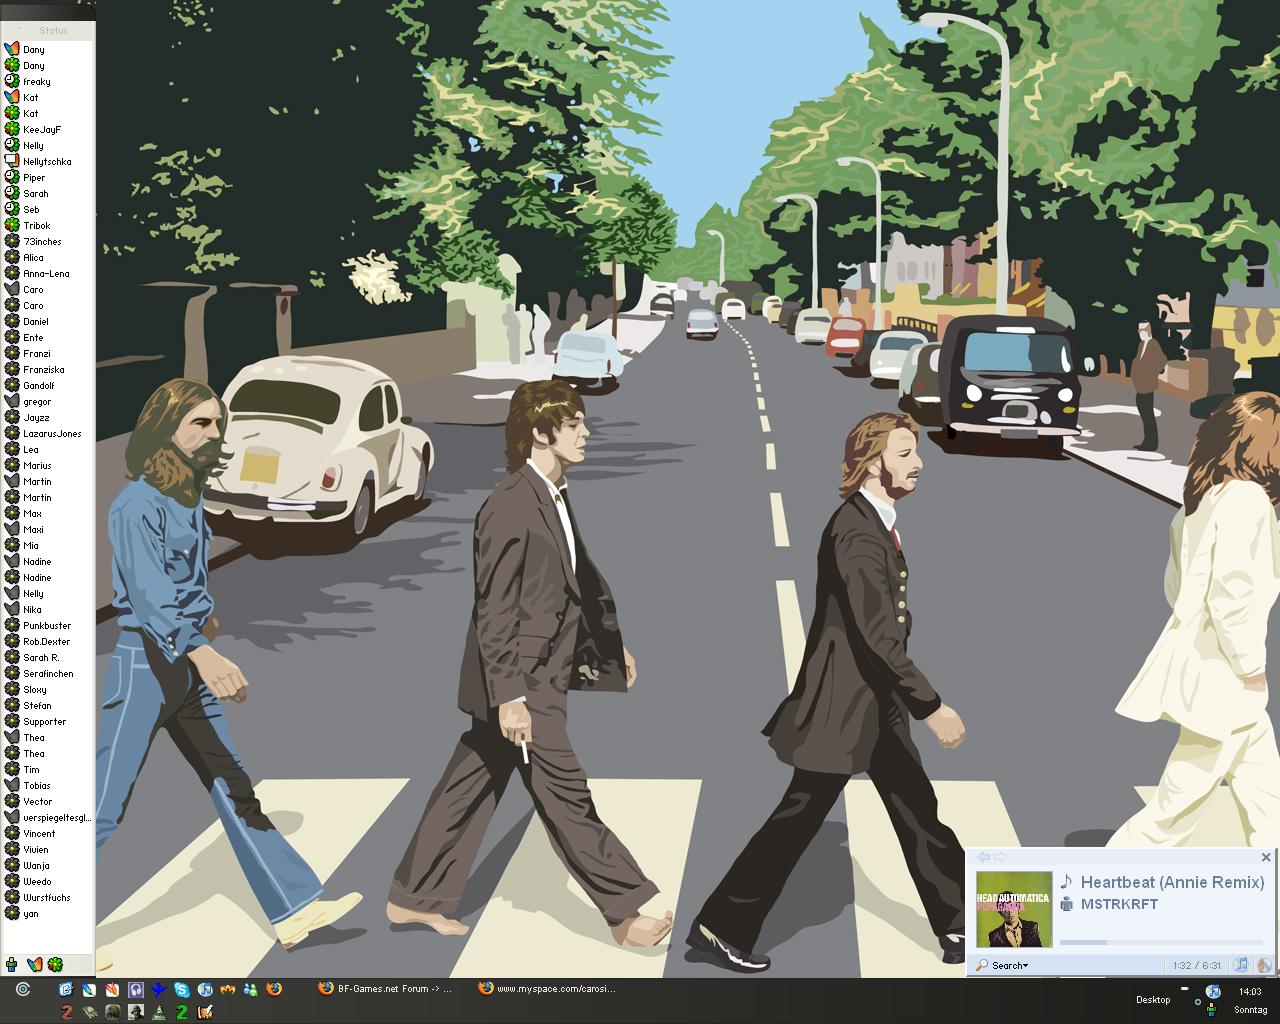1280x1024 pixels.
Task: Switch to BF-Games.net Forum taskbar window
Action: coord(385,989)
